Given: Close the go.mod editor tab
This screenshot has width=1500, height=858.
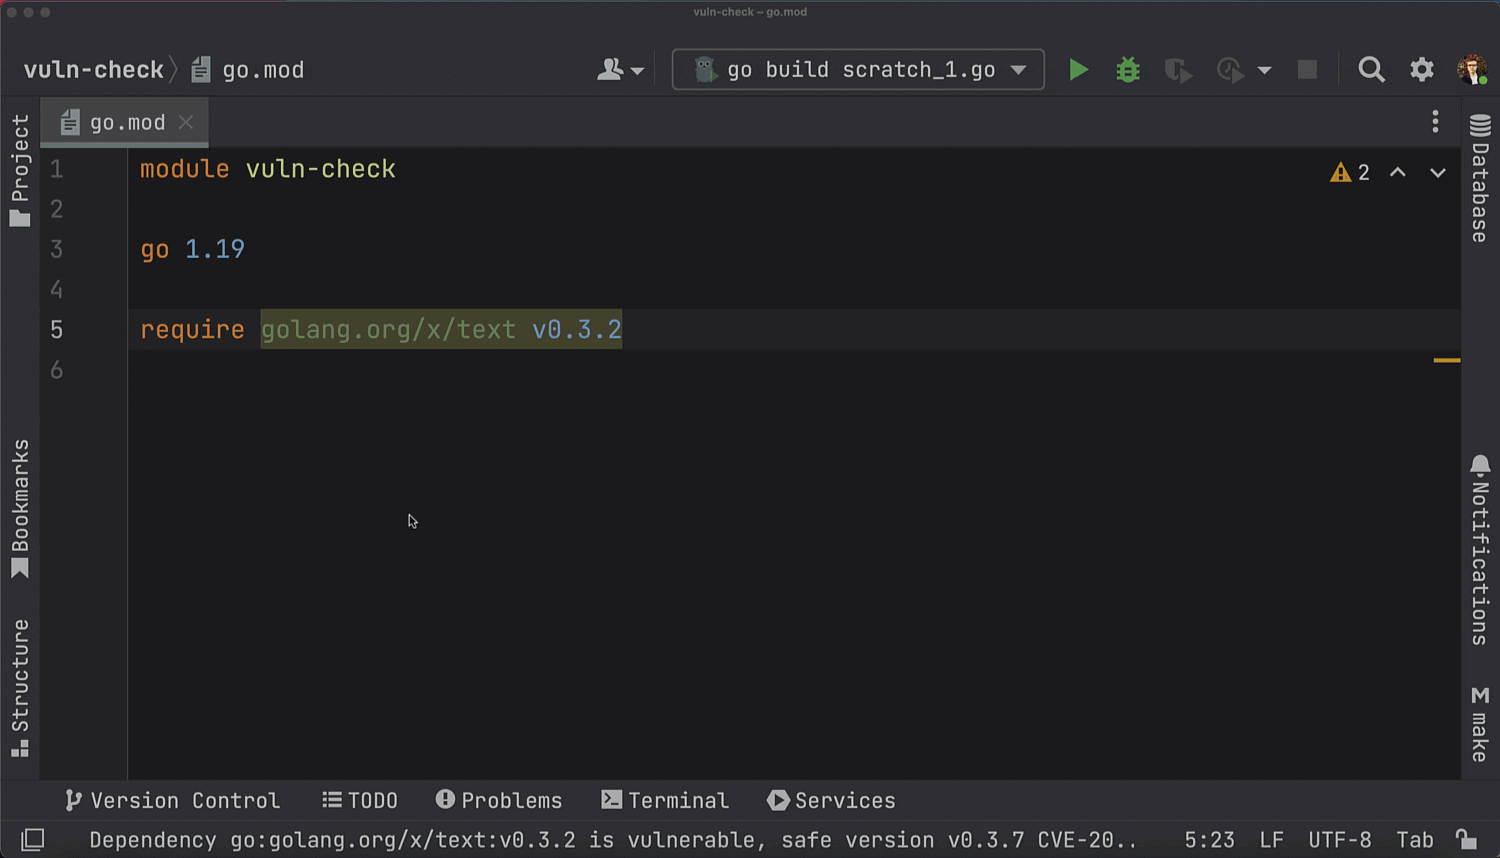Looking at the screenshot, I should pyautogui.click(x=186, y=122).
